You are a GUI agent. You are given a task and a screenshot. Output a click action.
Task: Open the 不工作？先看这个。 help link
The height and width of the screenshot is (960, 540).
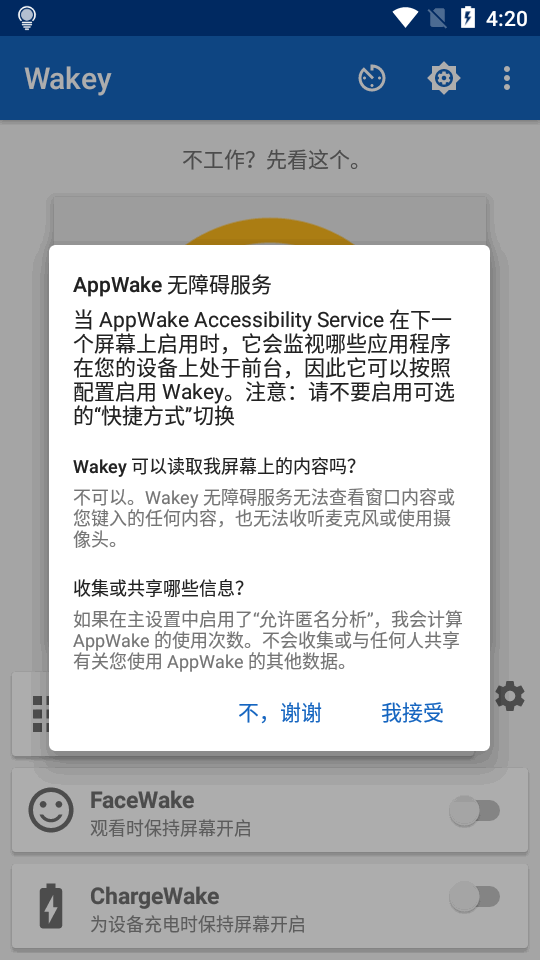pos(271,161)
